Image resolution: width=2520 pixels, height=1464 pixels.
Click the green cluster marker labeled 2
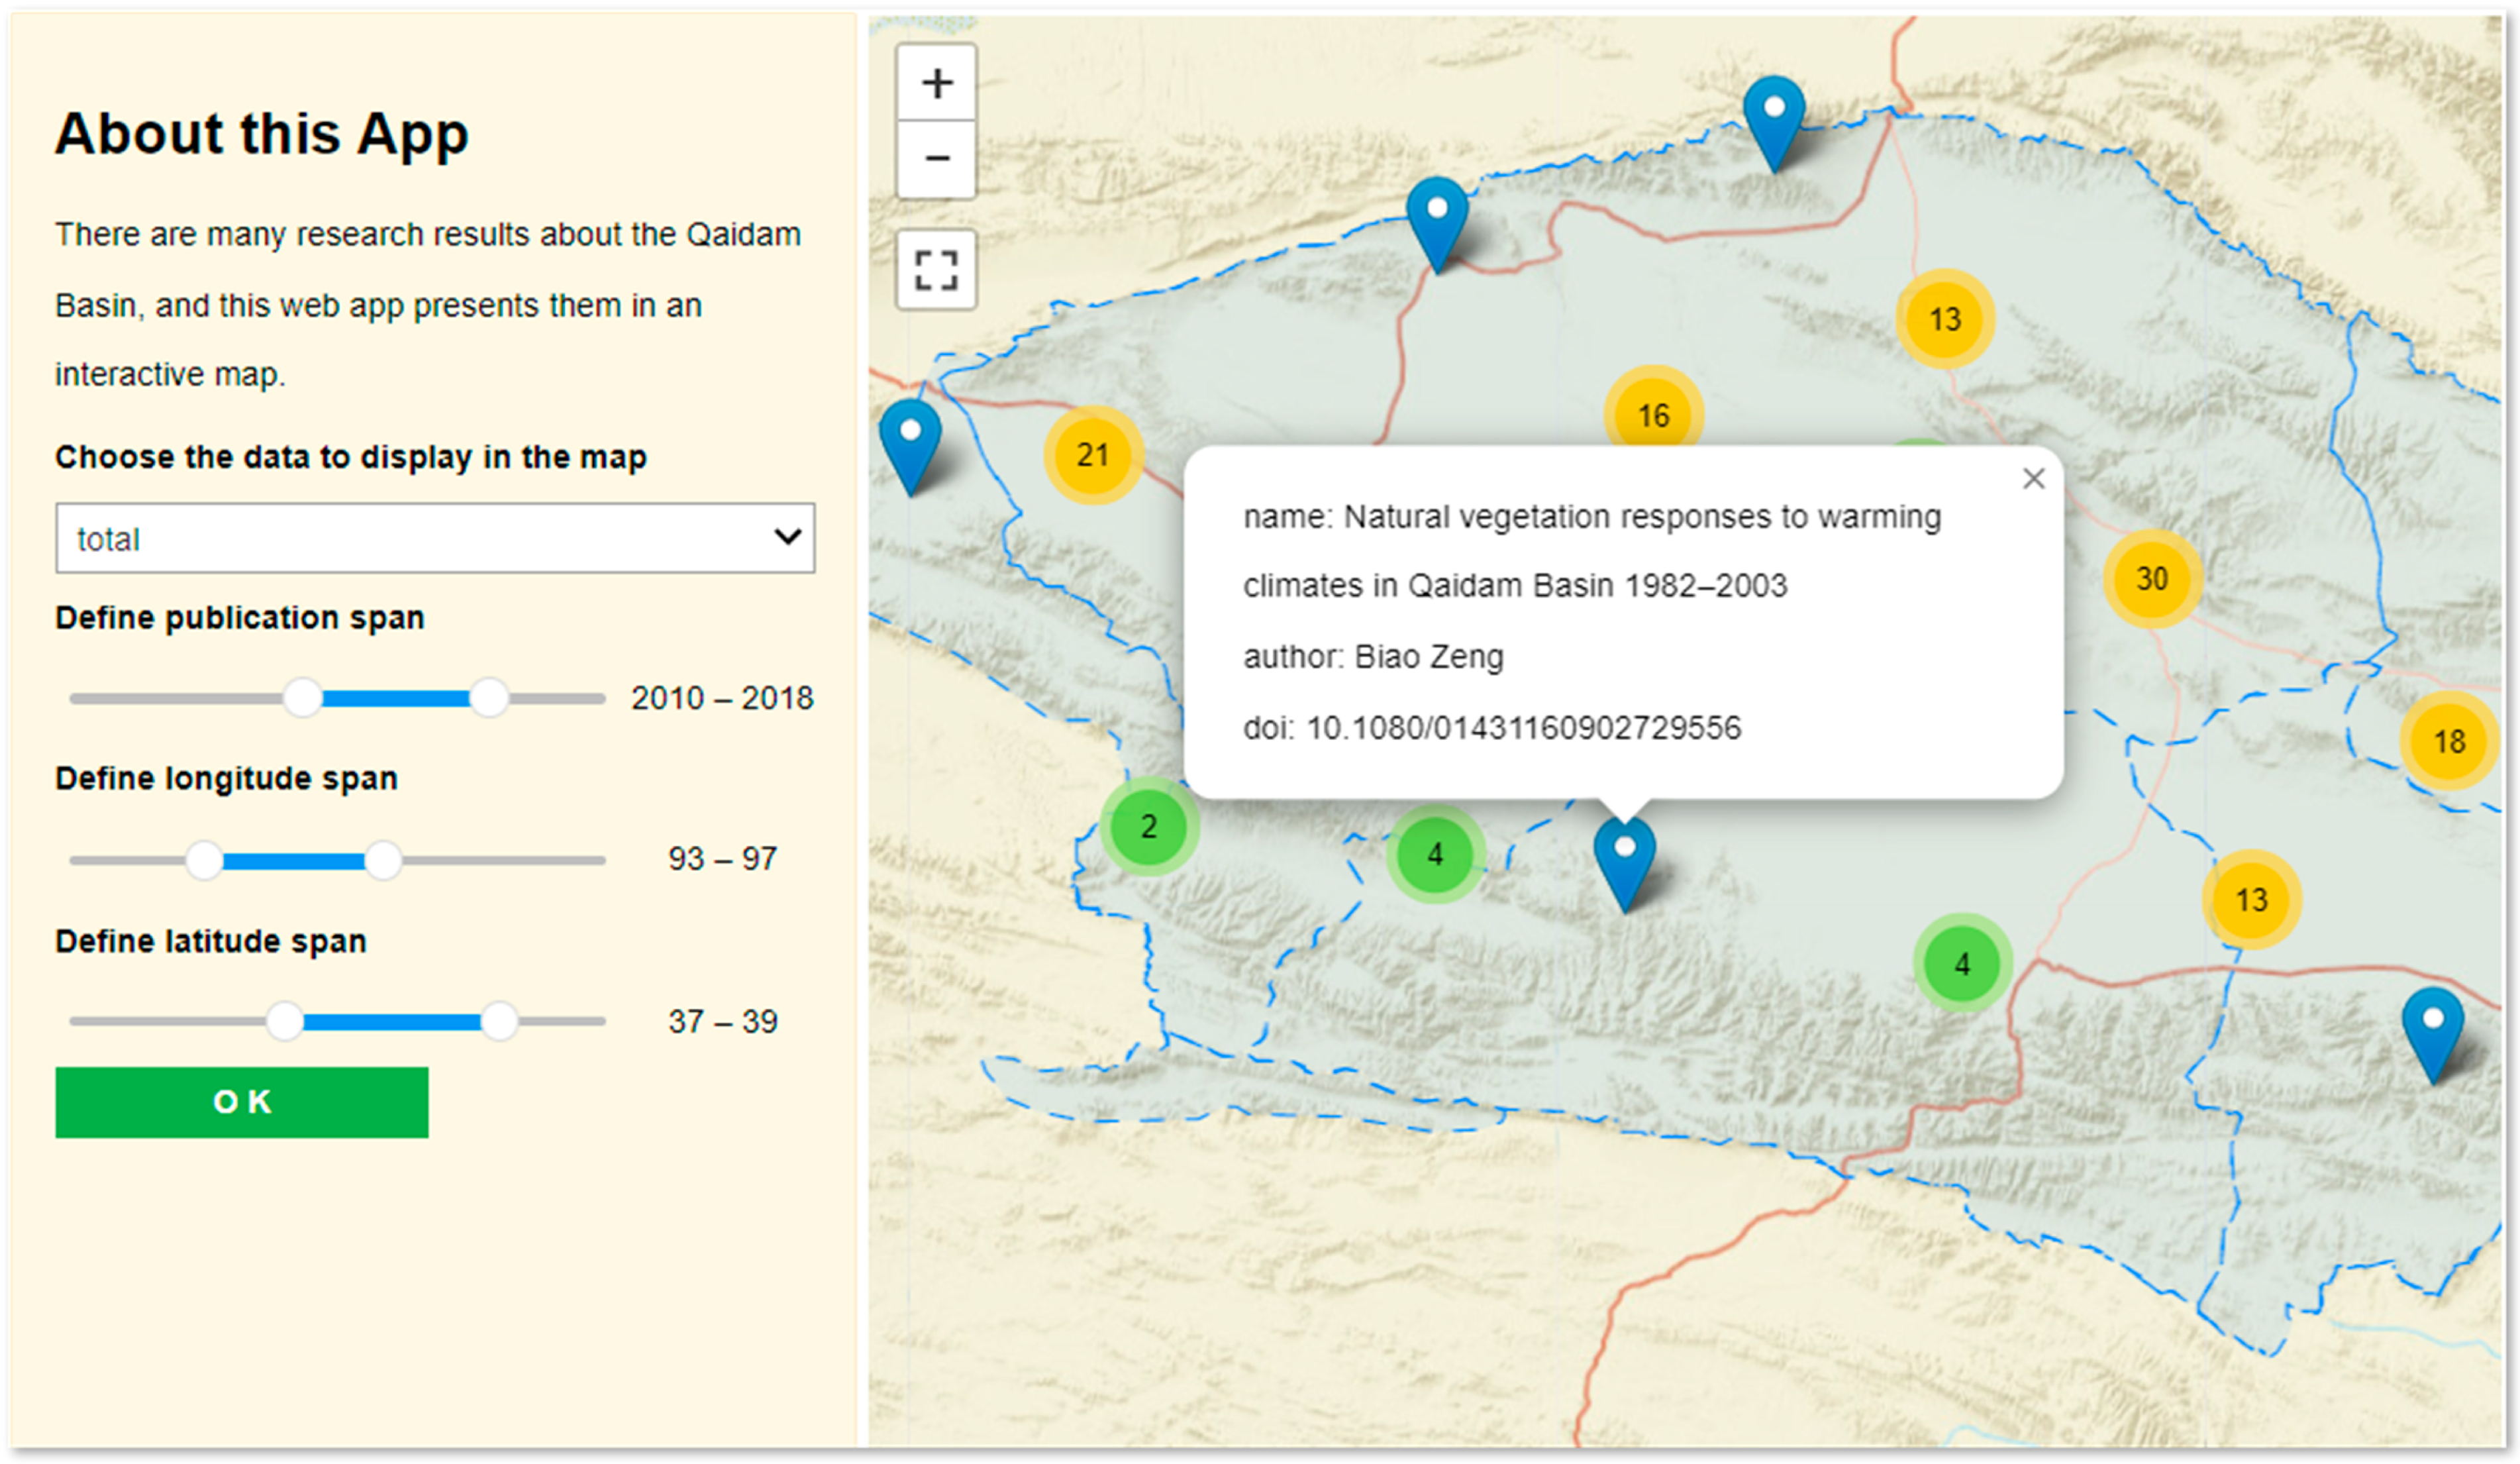(1148, 827)
